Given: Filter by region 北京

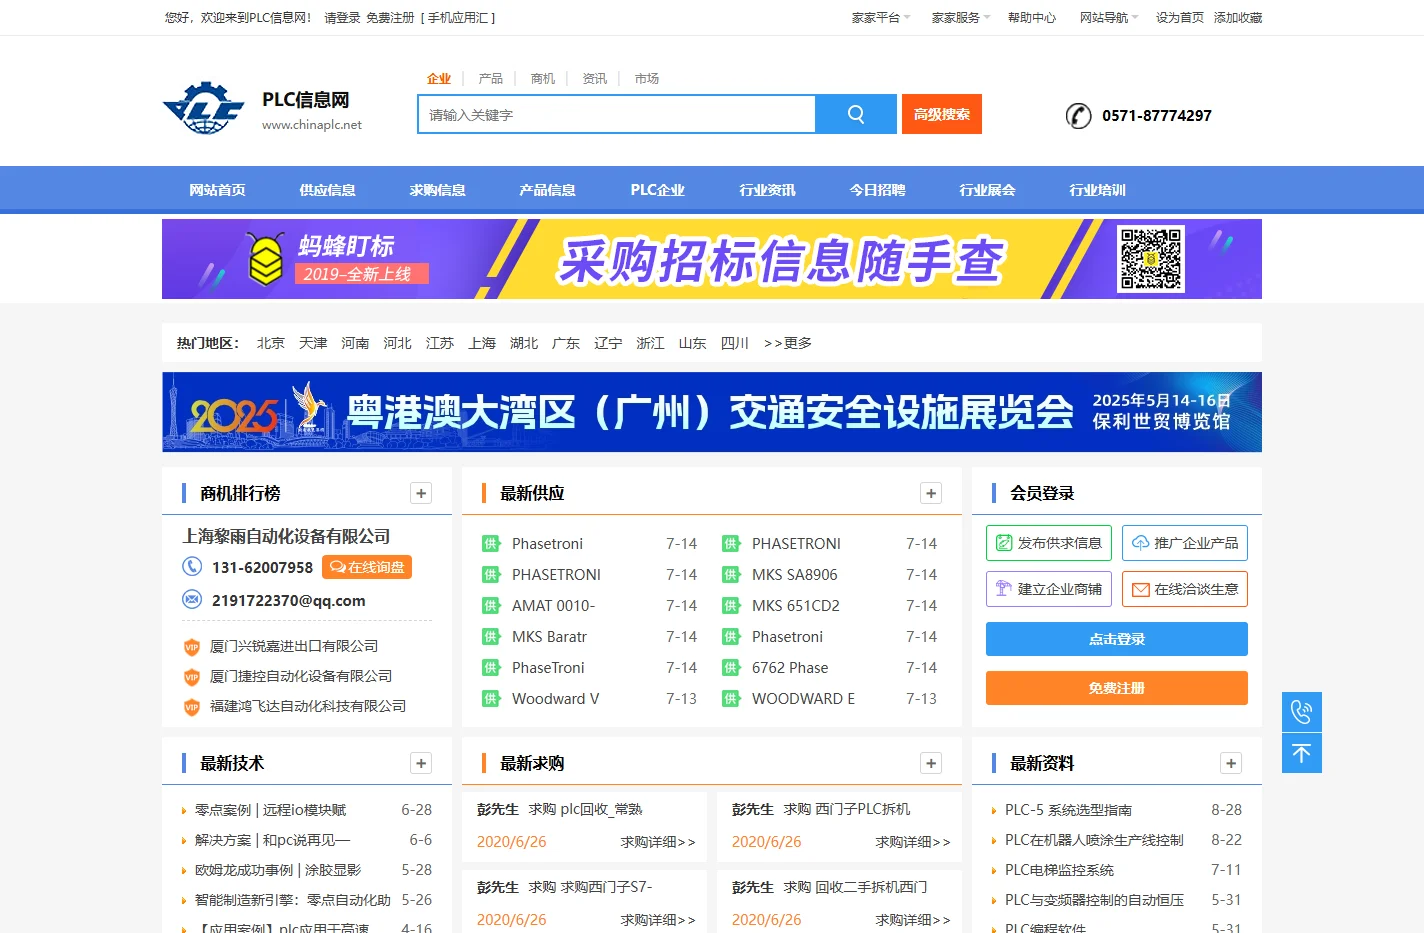Looking at the screenshot, I should coord(271,343).
